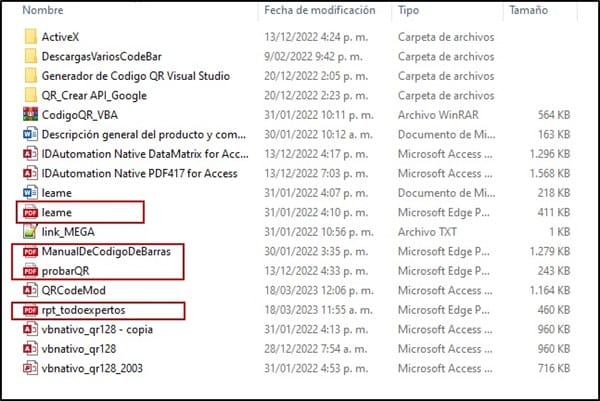
Task: Click the CodigoQR_VBA WinRAR archive icon
Action: point(29,114)
